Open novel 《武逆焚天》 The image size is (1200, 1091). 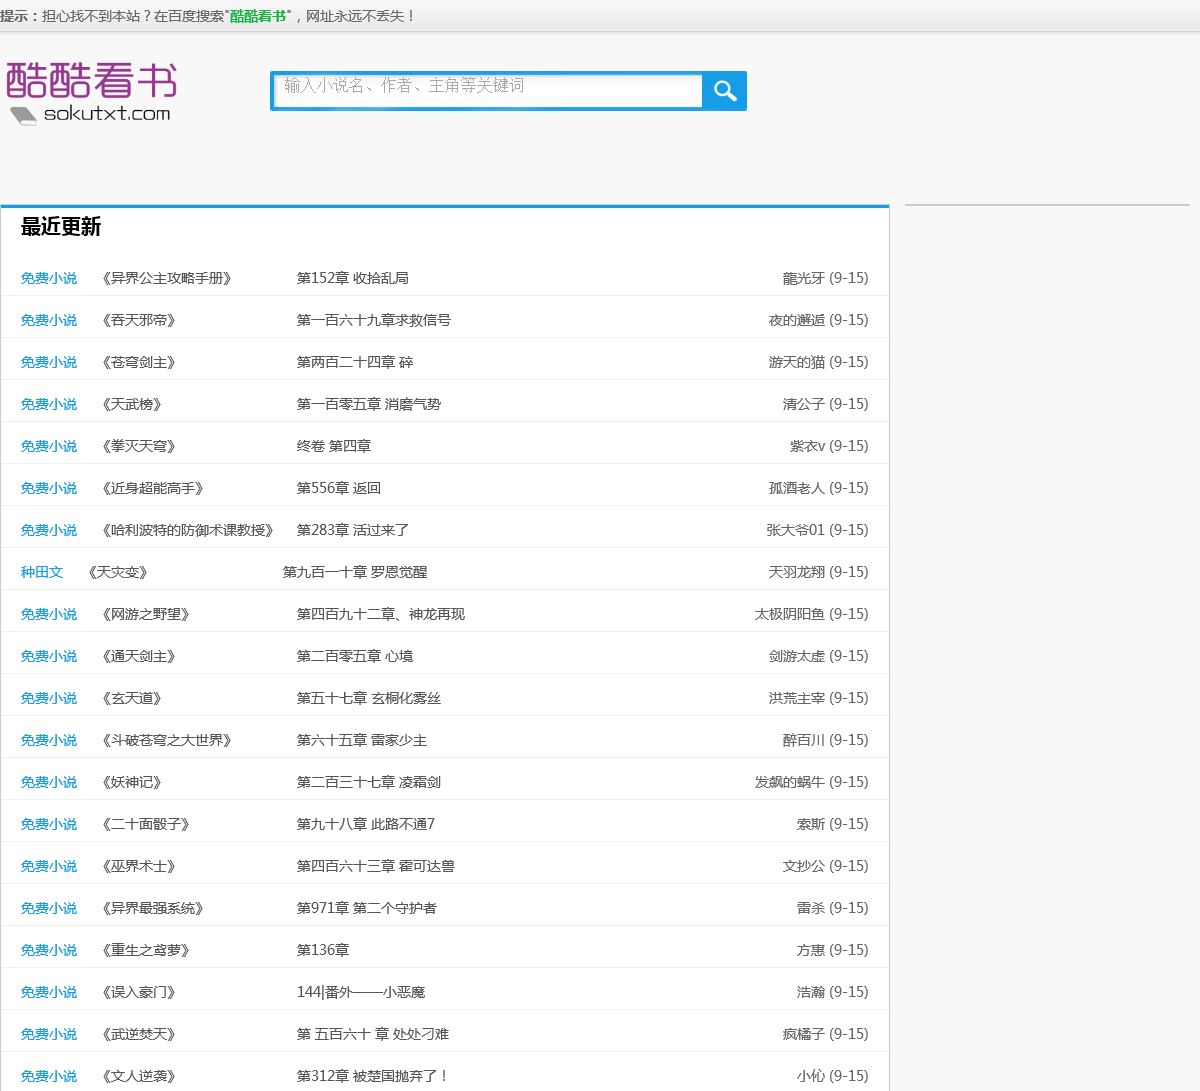tap(139, 1034)
